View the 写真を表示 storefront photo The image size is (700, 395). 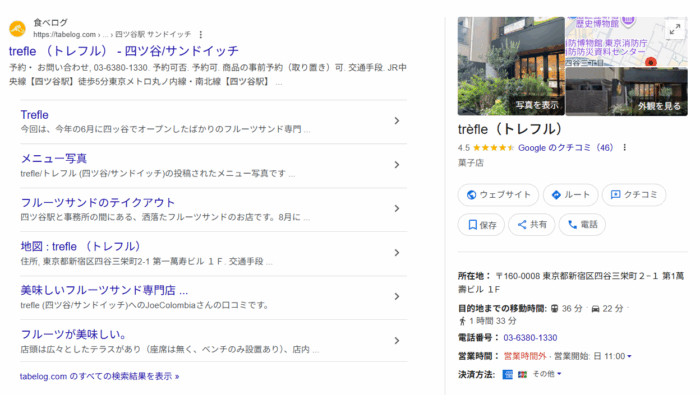point(511,66)
